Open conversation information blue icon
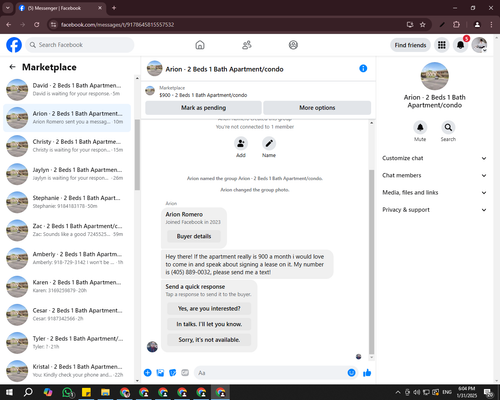The image size is (500, 400). [x=363, y=68]
